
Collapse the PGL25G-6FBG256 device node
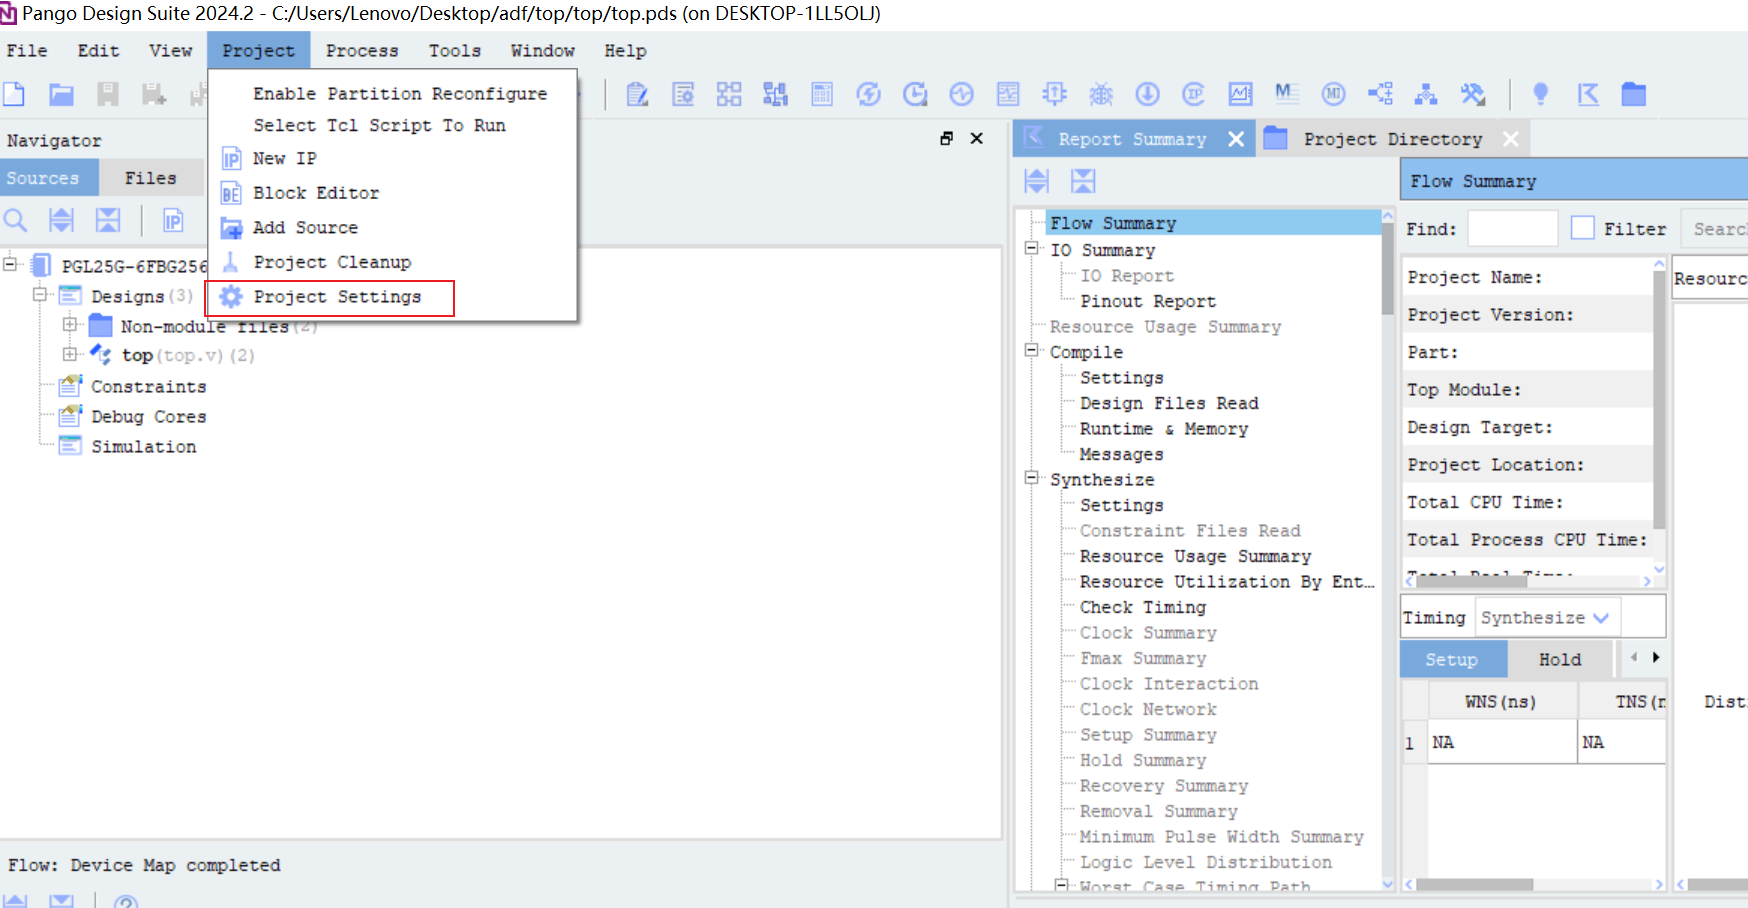pyautogui.click(x=10, y=265)
